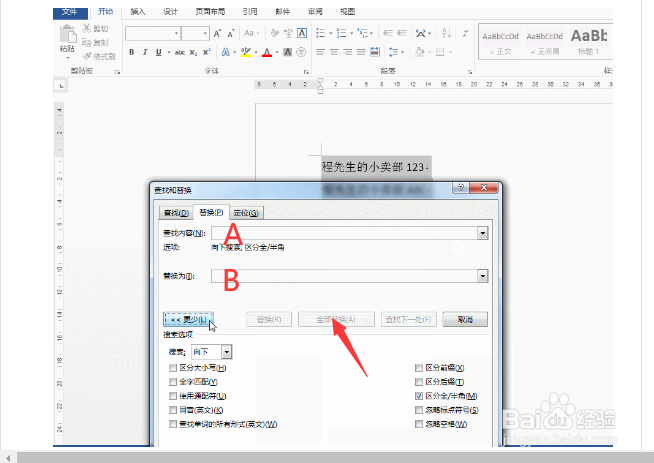Click the 更少 (Less) button
654x463 pixels.
click(189, 320)
